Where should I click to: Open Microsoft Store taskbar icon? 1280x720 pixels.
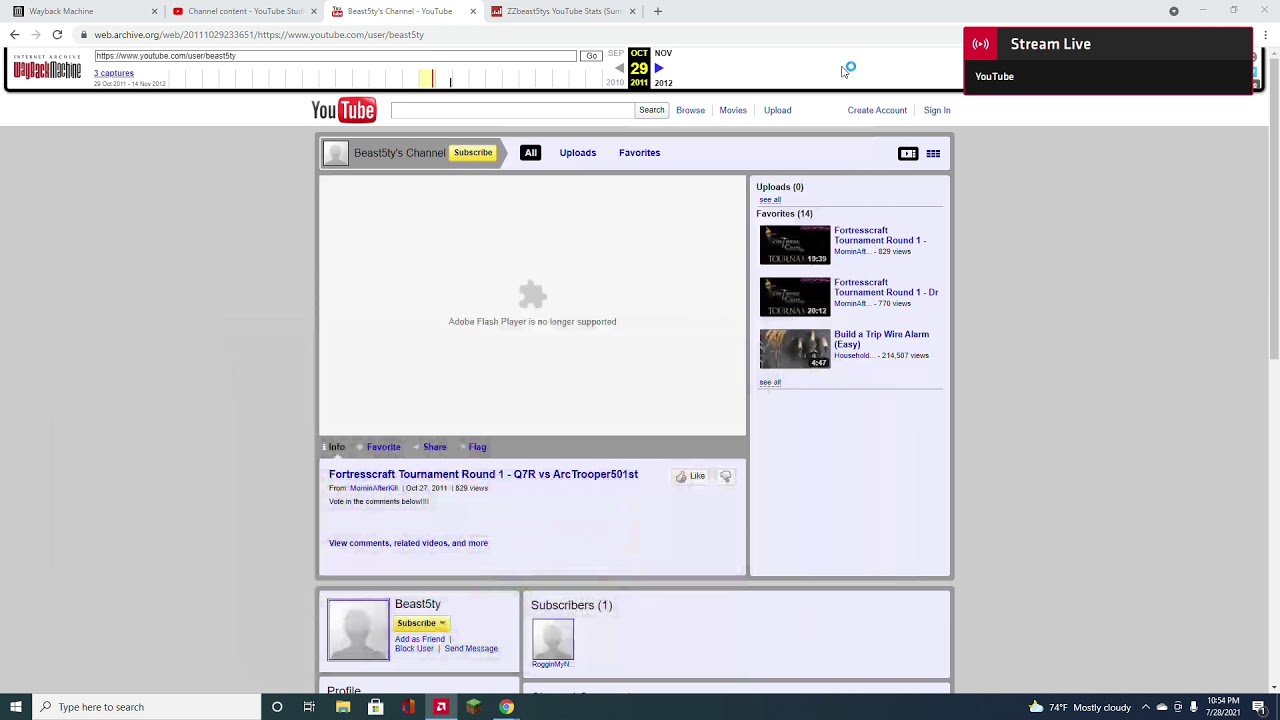[375, 707]
